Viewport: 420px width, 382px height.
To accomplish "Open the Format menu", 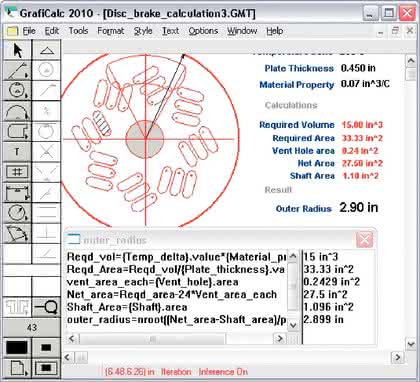I will [111, 31].
